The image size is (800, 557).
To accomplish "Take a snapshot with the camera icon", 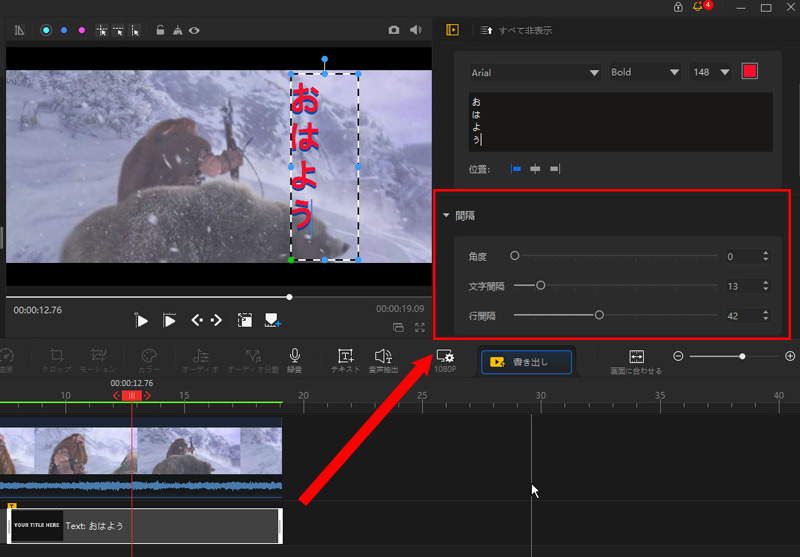I will [394, 30].
